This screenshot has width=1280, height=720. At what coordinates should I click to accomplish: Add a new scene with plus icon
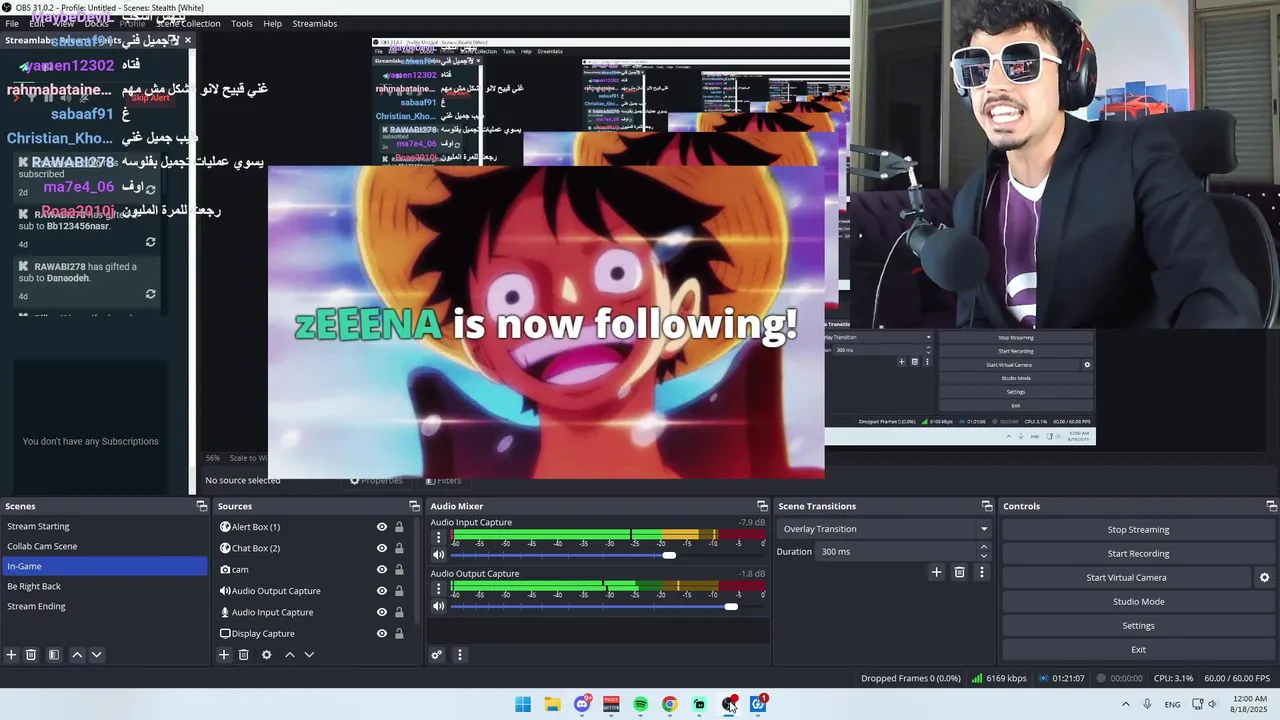(11, 655)
